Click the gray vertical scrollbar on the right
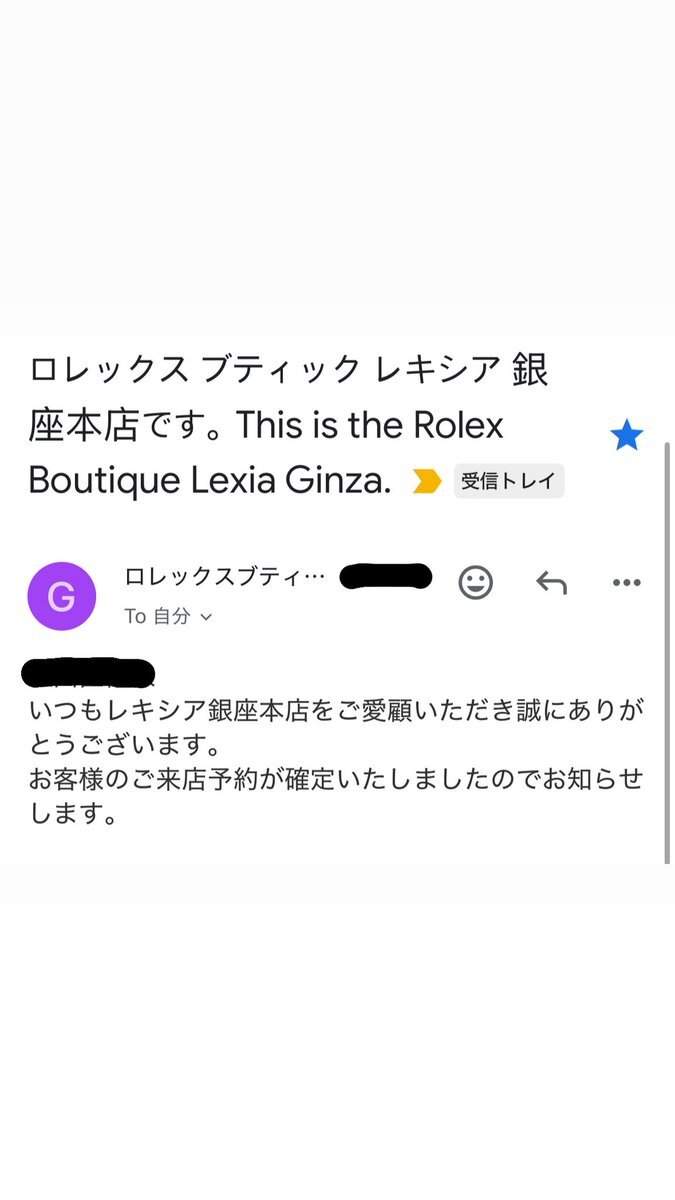Screen dimensions: 675x1200 click(668, 652)
